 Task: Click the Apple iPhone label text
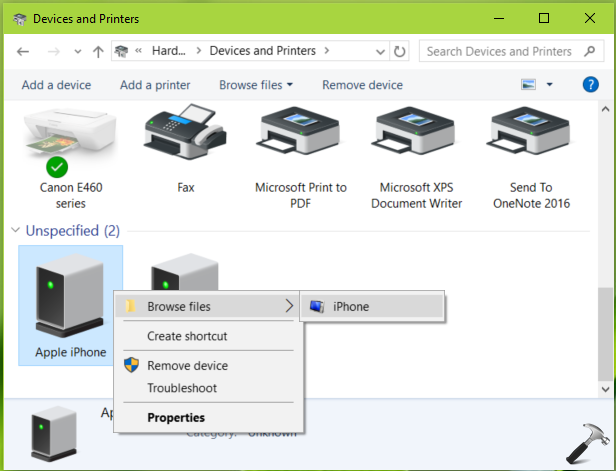pyautogui.click(x=71, y=352)
